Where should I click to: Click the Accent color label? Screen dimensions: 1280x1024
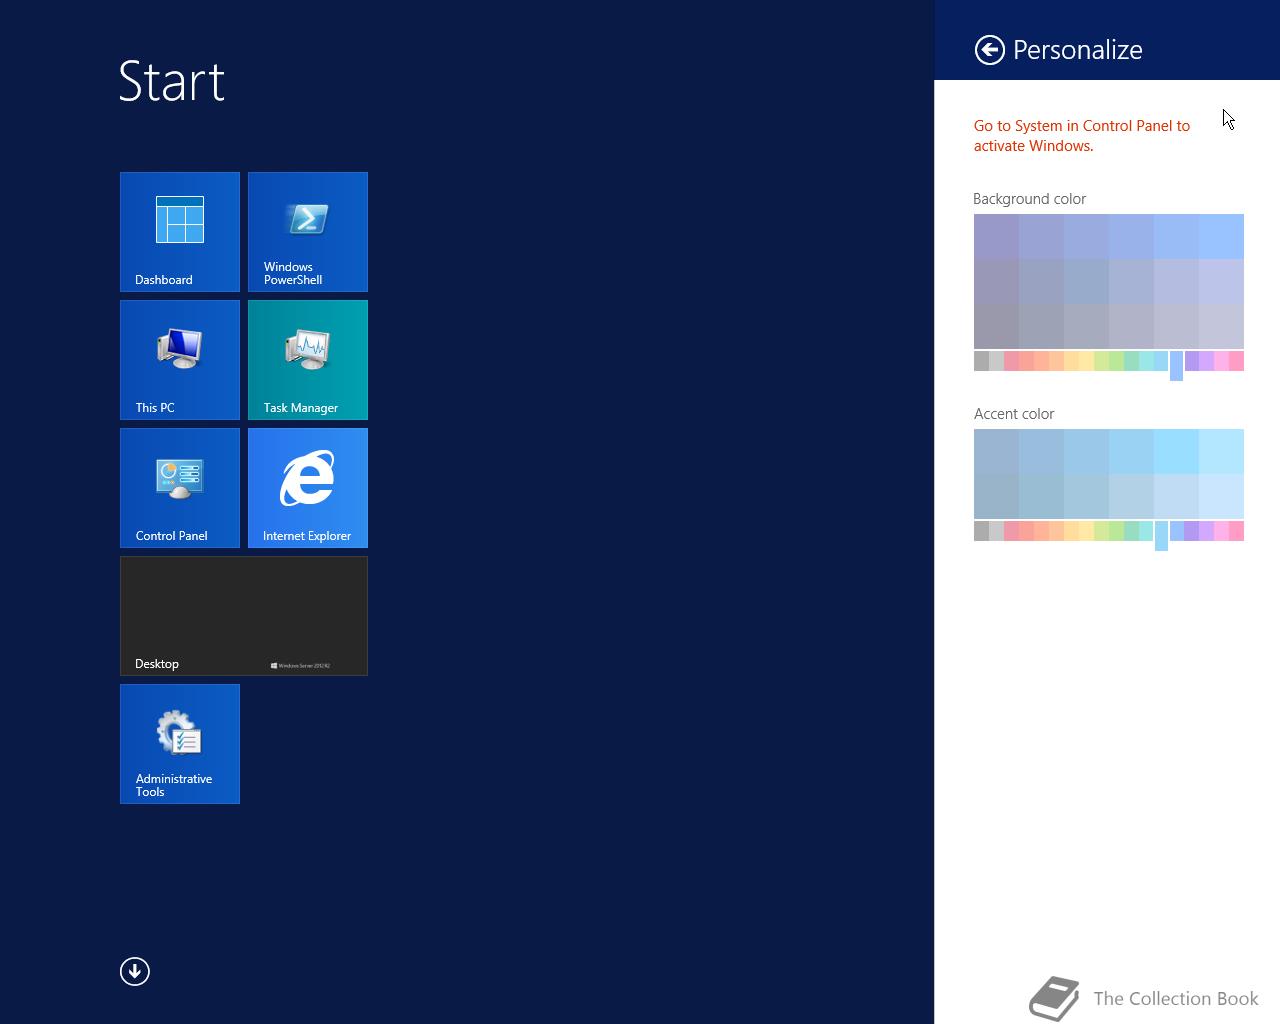[1014, 414]
